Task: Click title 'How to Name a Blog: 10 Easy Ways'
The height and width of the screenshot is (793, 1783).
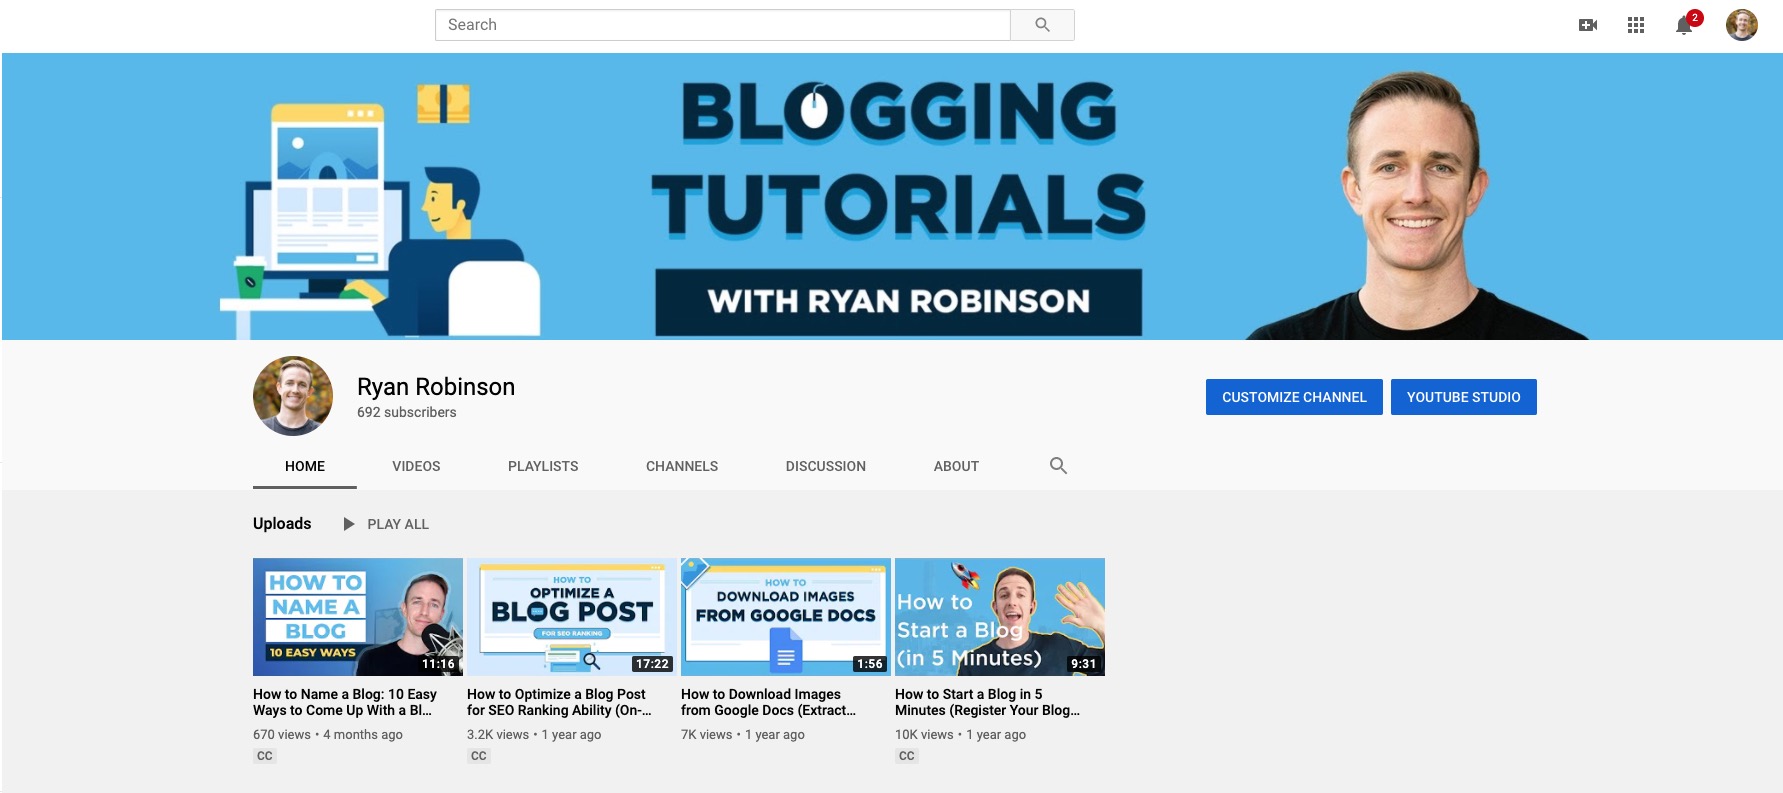Action: pos(345,702)
